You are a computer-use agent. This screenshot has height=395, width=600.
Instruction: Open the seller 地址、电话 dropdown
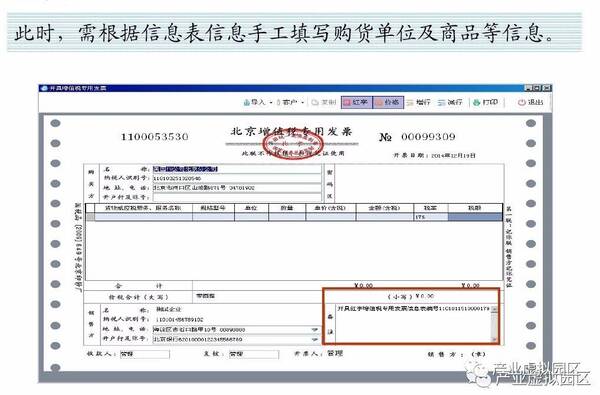click(315, 330)
